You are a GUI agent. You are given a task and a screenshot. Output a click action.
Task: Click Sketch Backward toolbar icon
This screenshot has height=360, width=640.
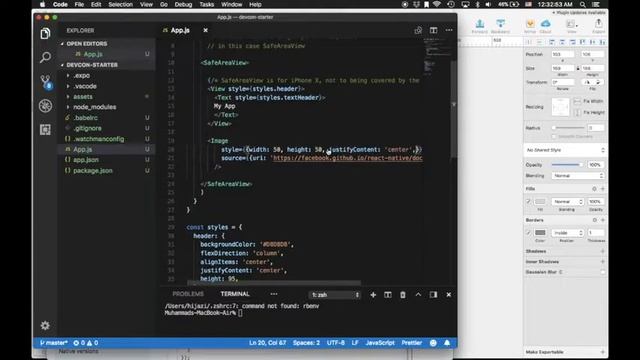[x=500, y=27]
